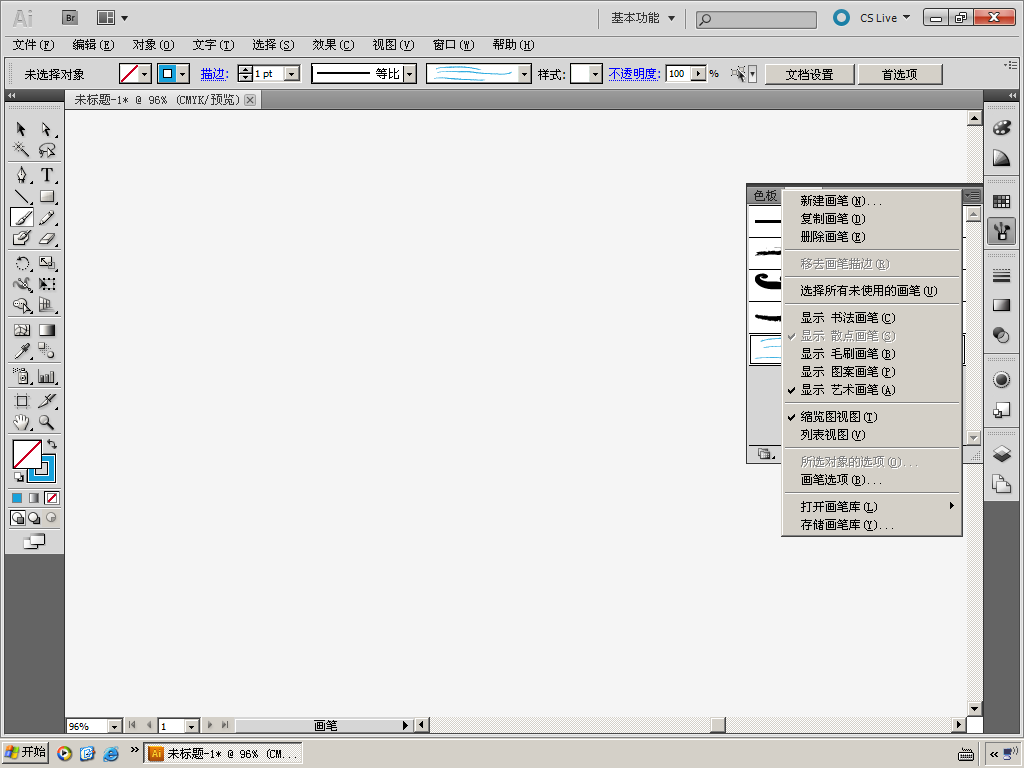Select the Rotate tool
The image size is (1024, 768).
coord(21,263)
